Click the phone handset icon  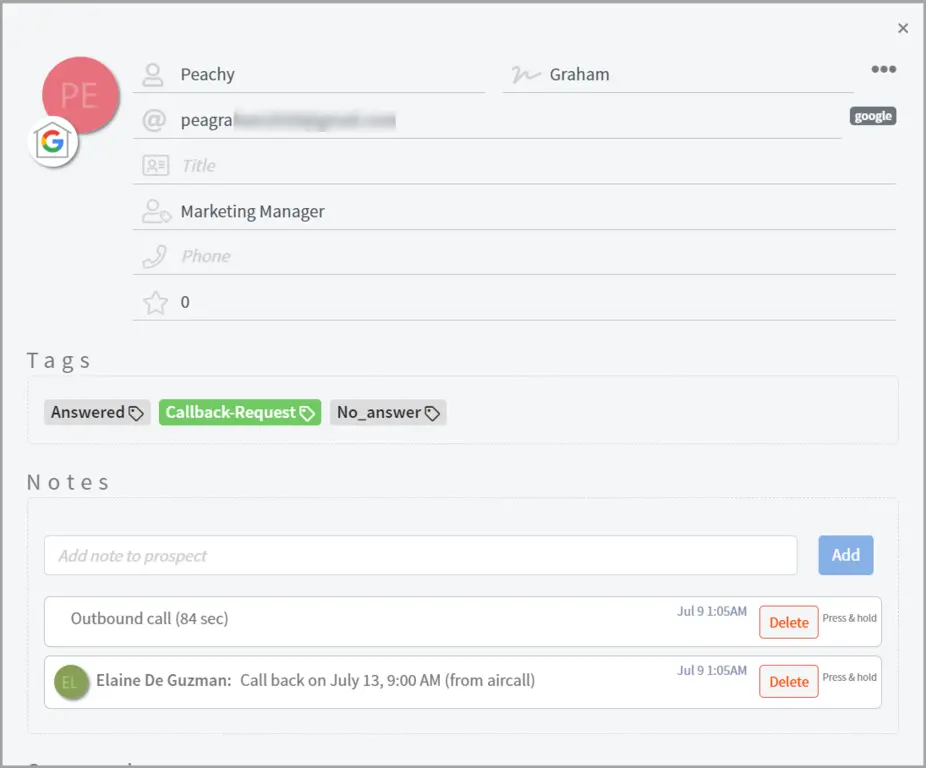[155, 256]
